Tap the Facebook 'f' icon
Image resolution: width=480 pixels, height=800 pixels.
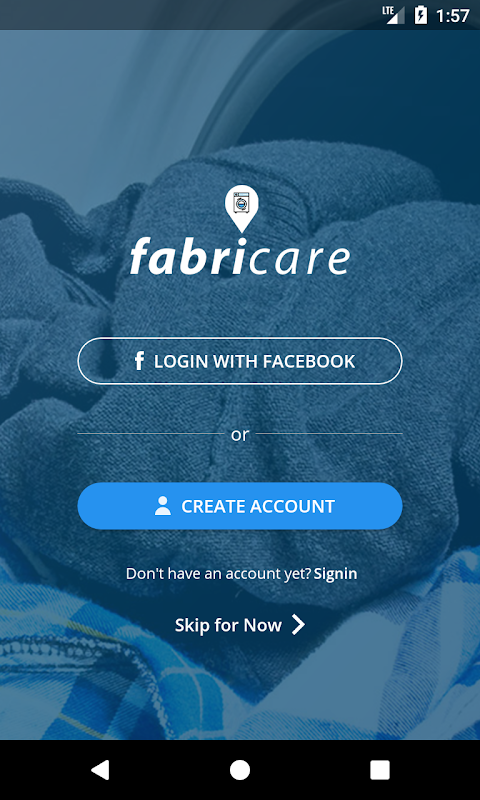139,361
